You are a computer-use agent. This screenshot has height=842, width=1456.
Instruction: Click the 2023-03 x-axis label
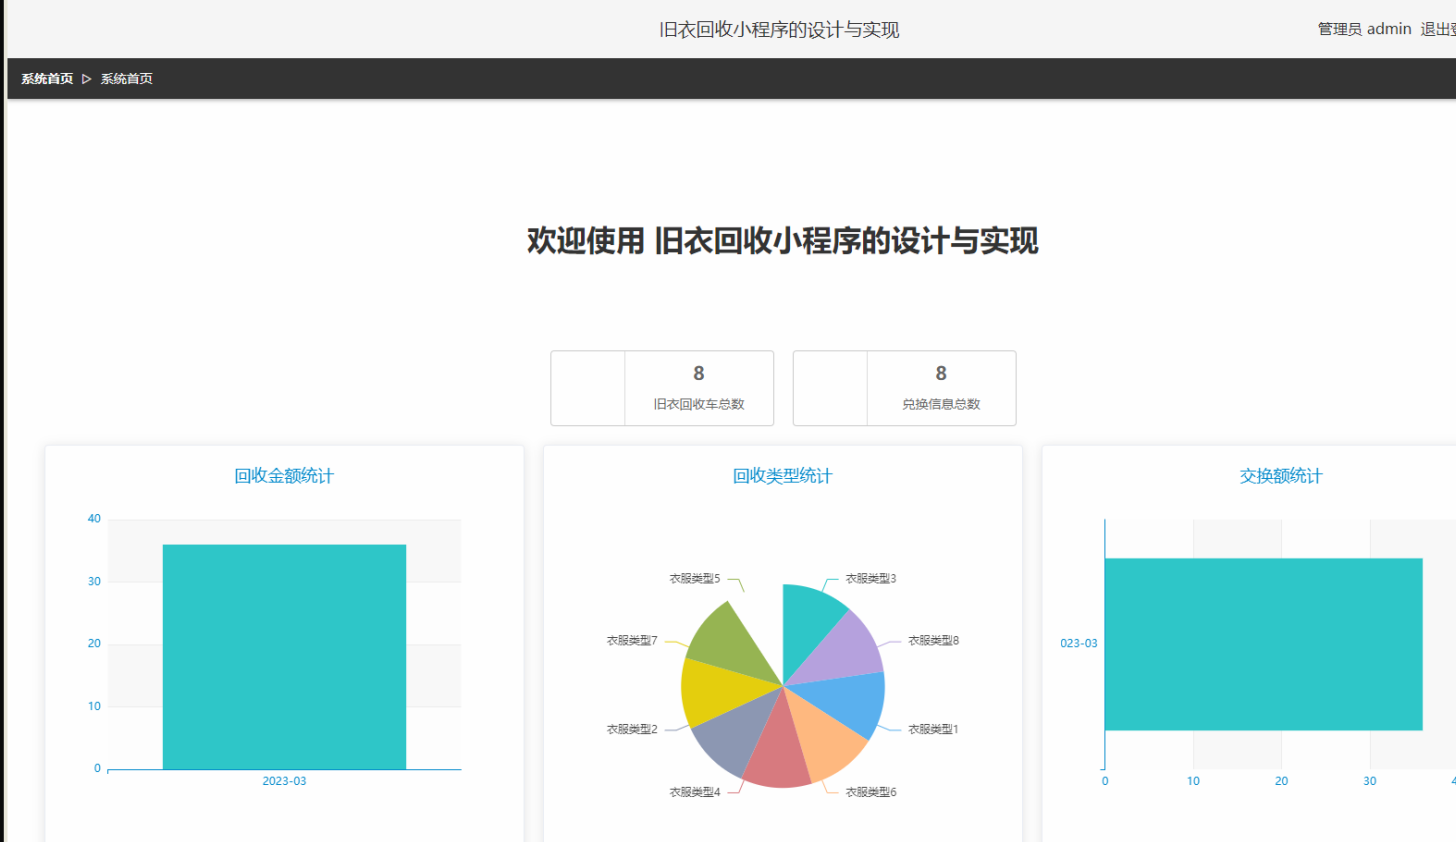pos(284,781)
